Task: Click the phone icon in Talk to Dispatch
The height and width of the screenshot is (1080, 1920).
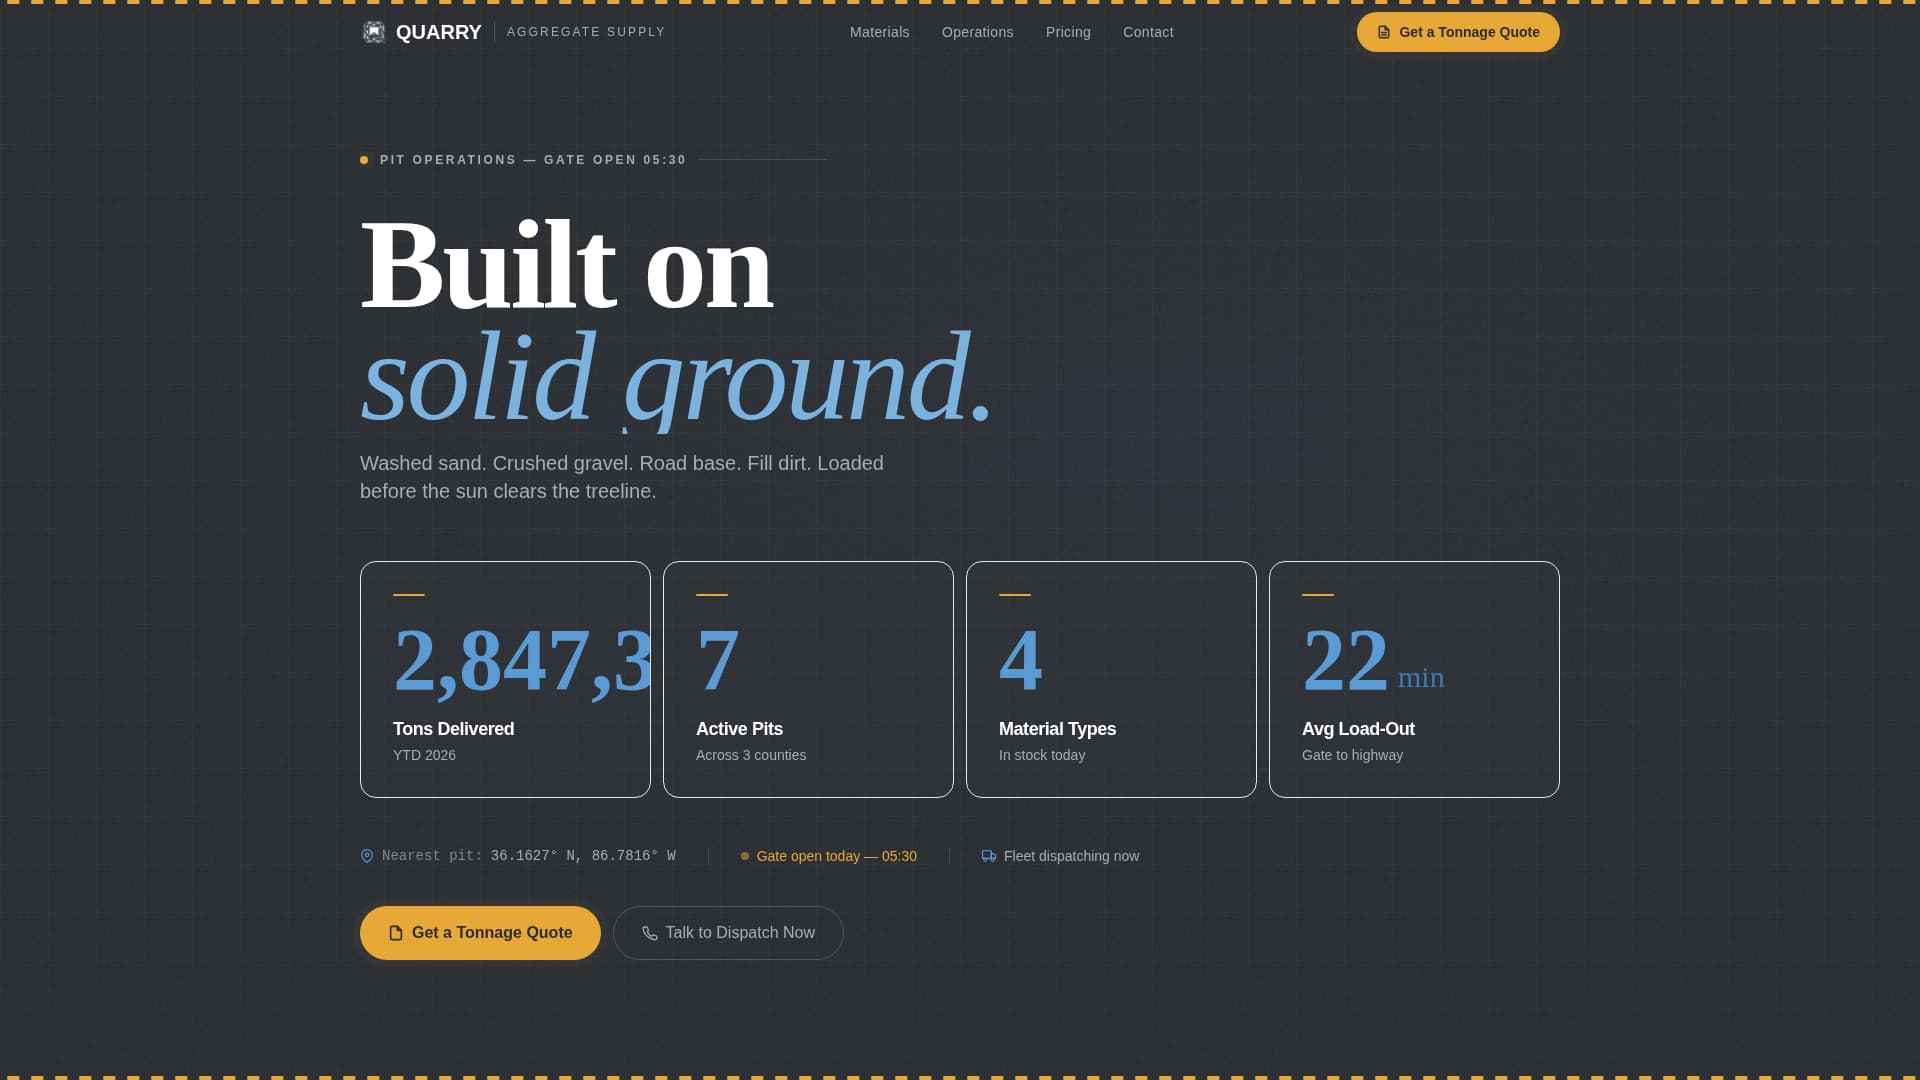Action: [x=650, y=933]
